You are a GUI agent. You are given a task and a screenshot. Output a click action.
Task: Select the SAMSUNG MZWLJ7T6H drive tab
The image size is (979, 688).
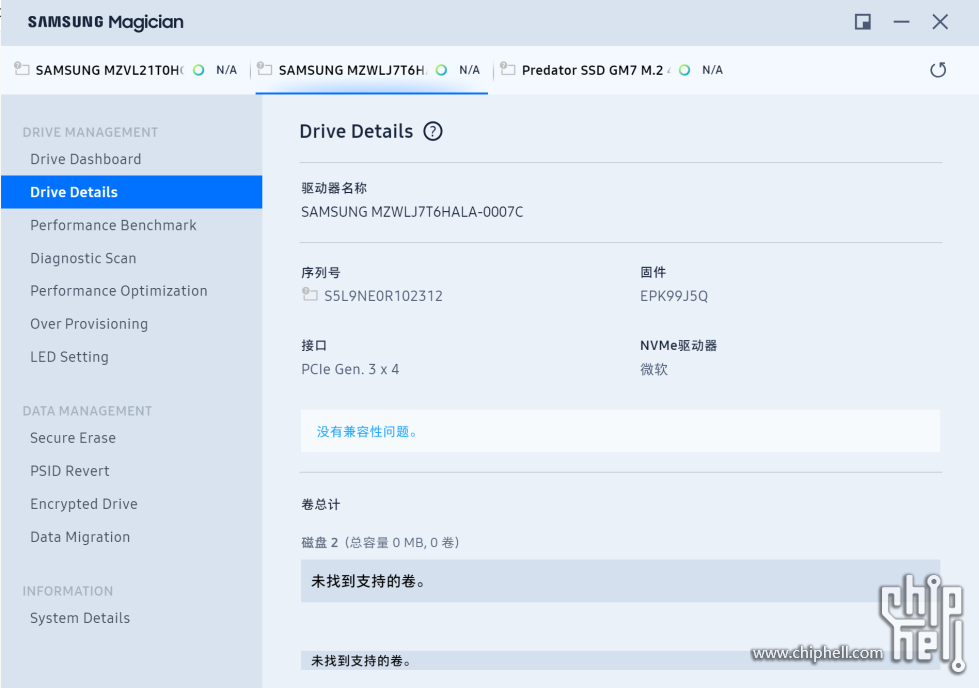[x=371, y=70]
